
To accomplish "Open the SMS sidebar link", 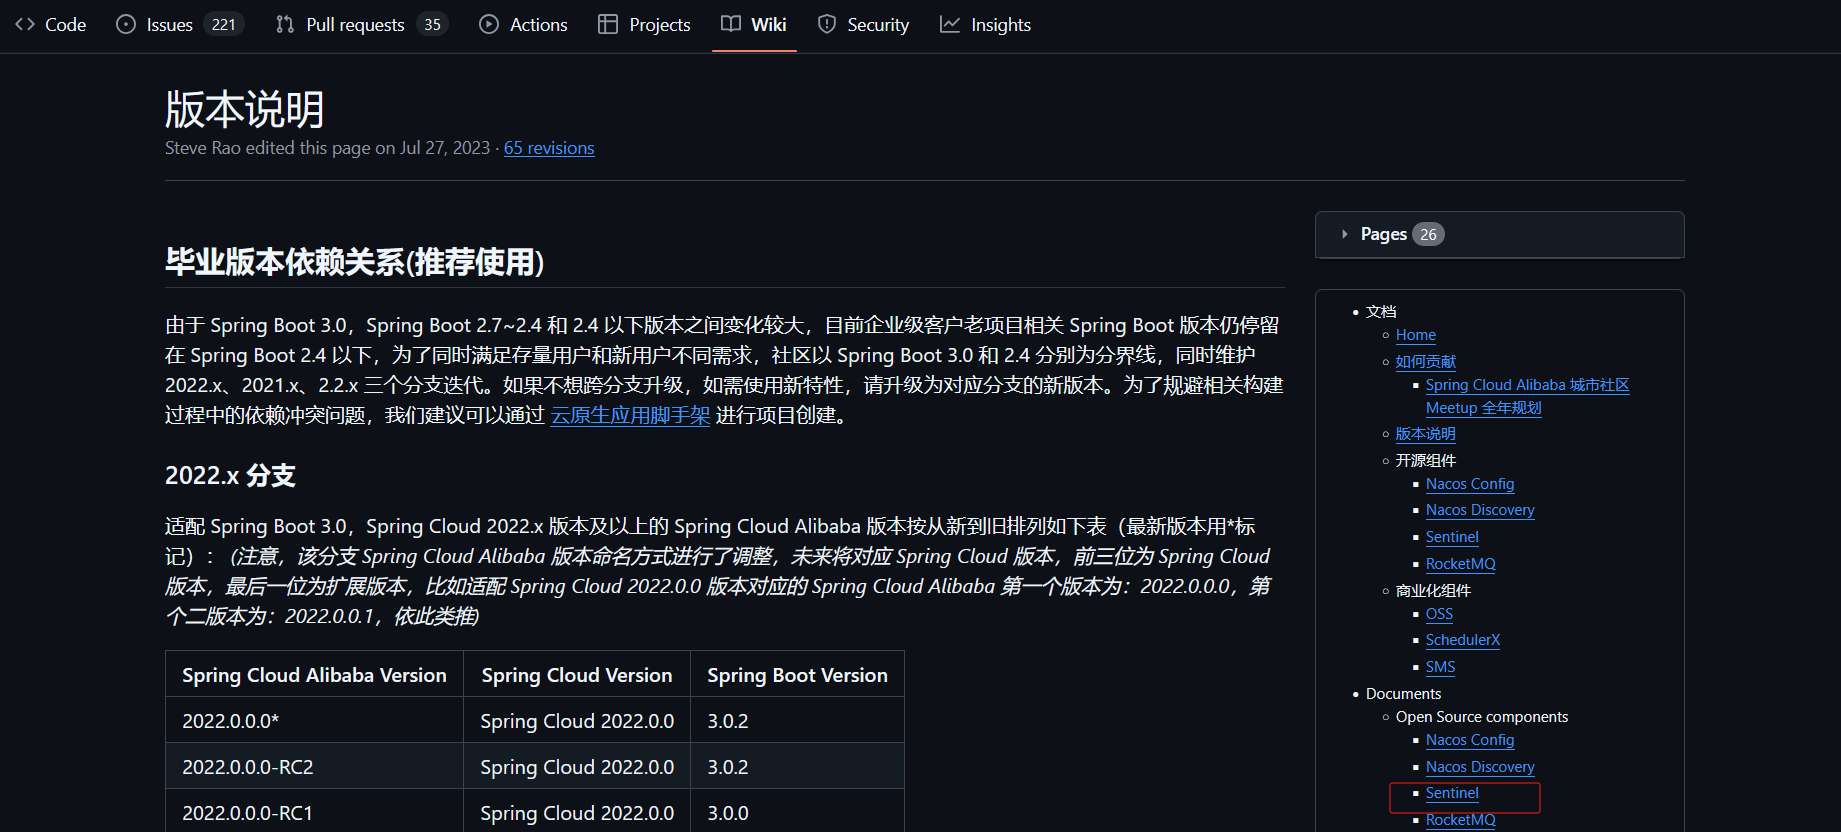I will [1440, 667].
